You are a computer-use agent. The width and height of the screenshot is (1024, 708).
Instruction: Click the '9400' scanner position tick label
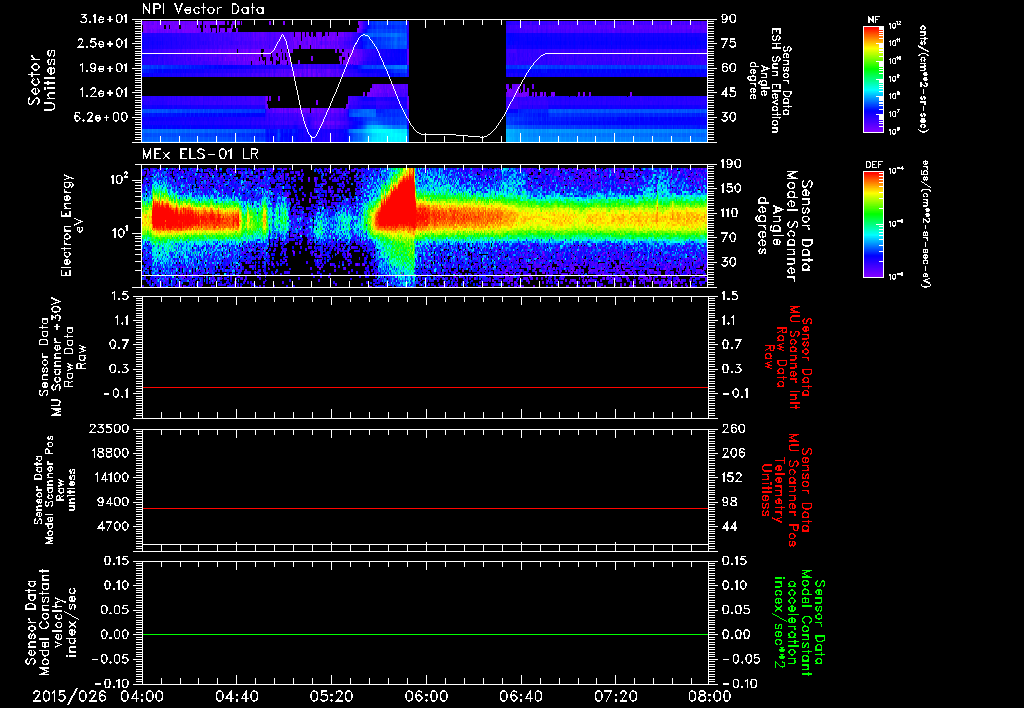pos(112,502)
